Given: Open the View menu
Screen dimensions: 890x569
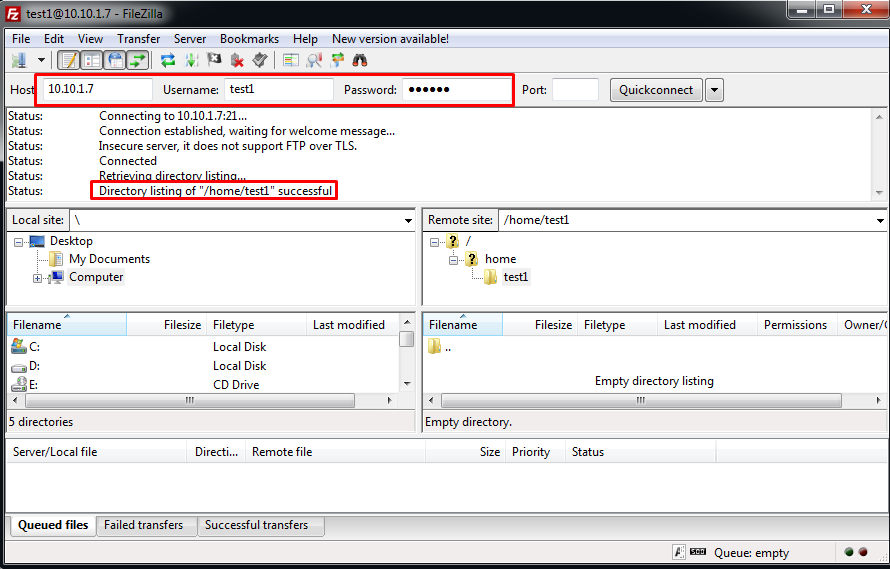Looking at the screenshot, I should tap(90, 39).
